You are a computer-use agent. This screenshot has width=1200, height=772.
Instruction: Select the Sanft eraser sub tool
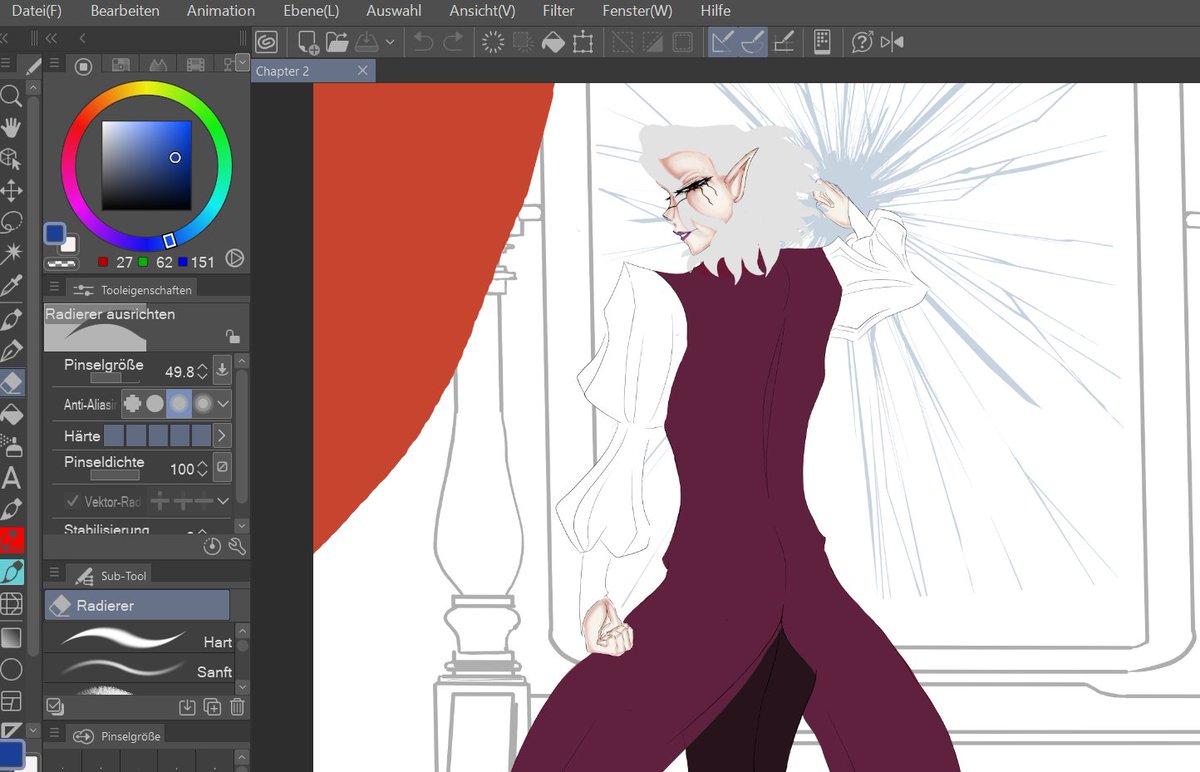point(139,669)
